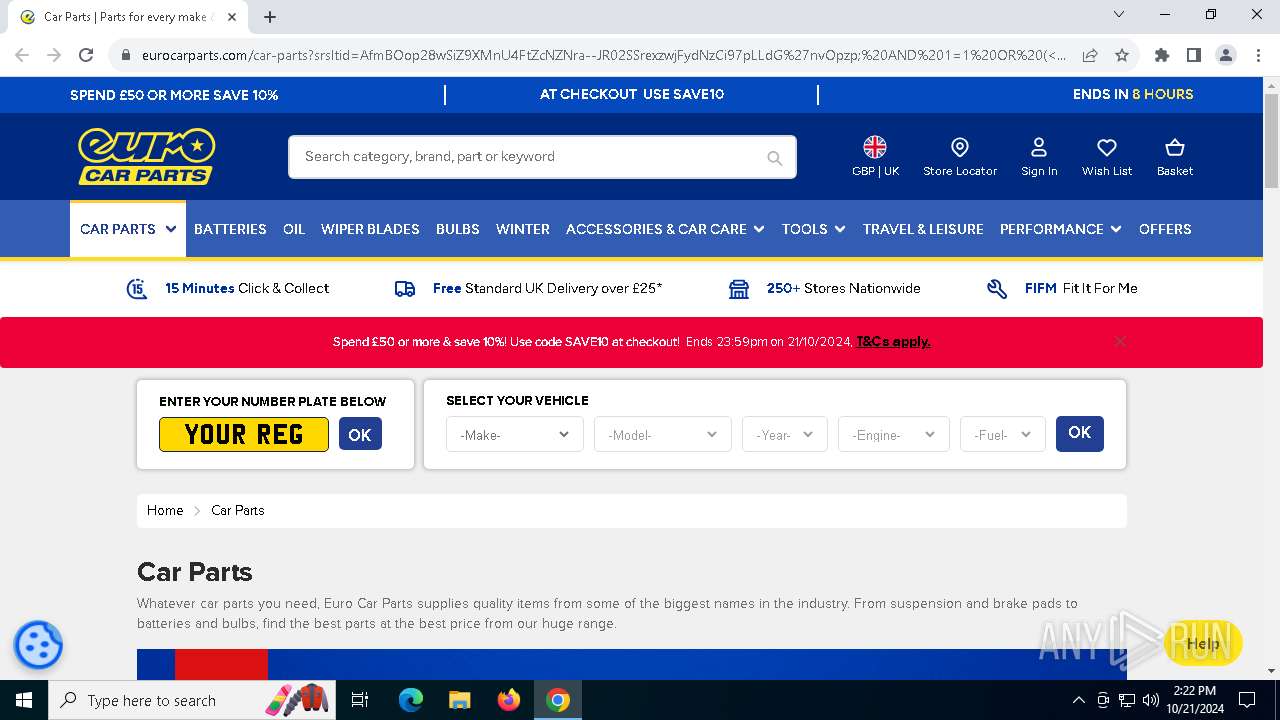Click the Free Delivery truck icon
The height and width of the screenshot is (720, 1280).
[x=405, y=289]
